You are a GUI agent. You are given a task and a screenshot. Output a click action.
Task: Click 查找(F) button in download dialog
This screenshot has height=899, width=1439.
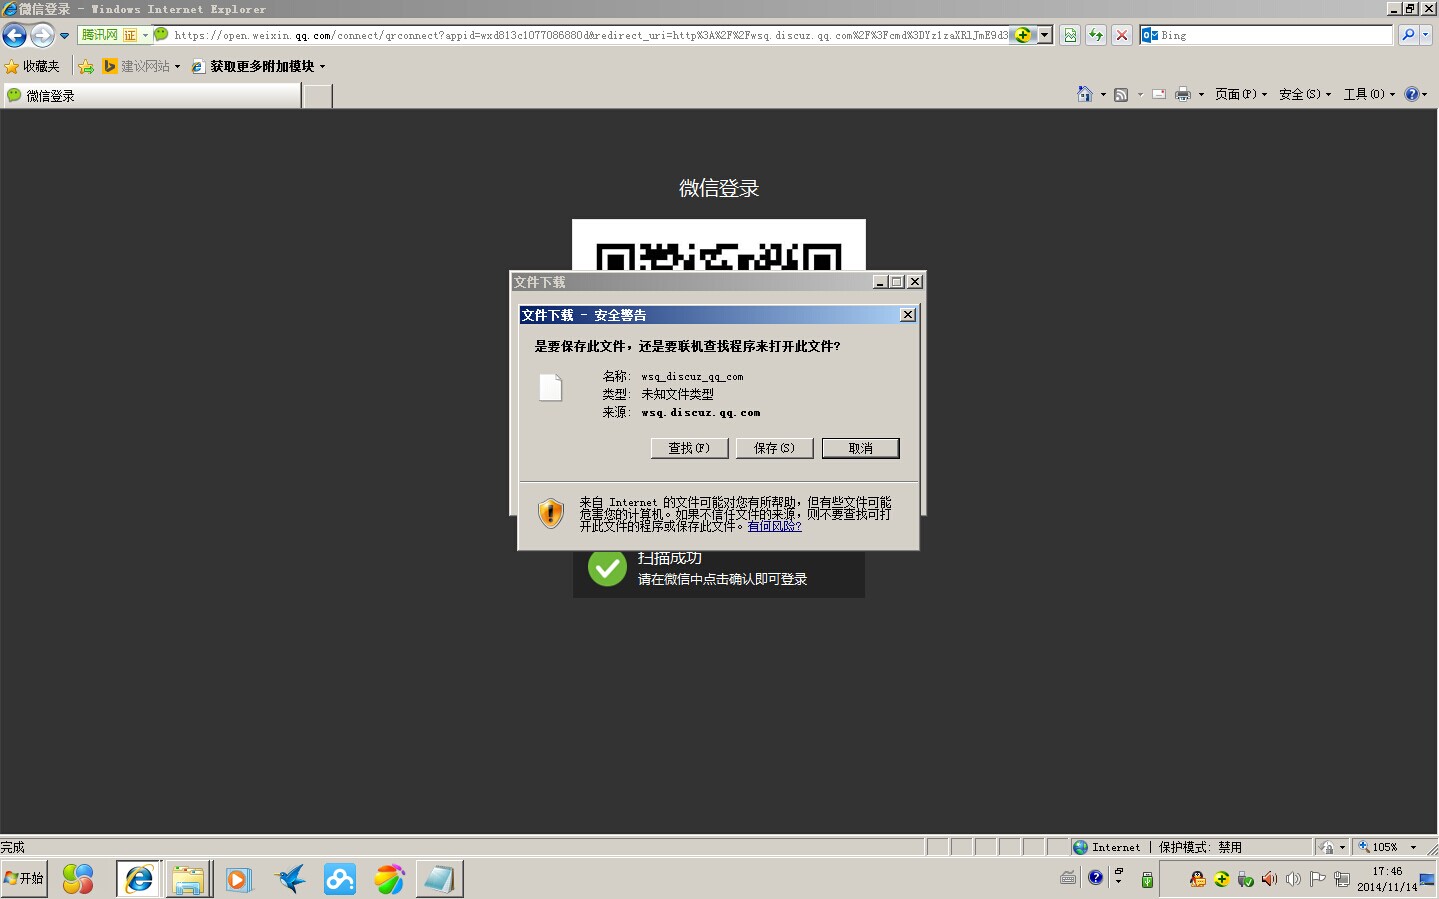click(689, 448)
